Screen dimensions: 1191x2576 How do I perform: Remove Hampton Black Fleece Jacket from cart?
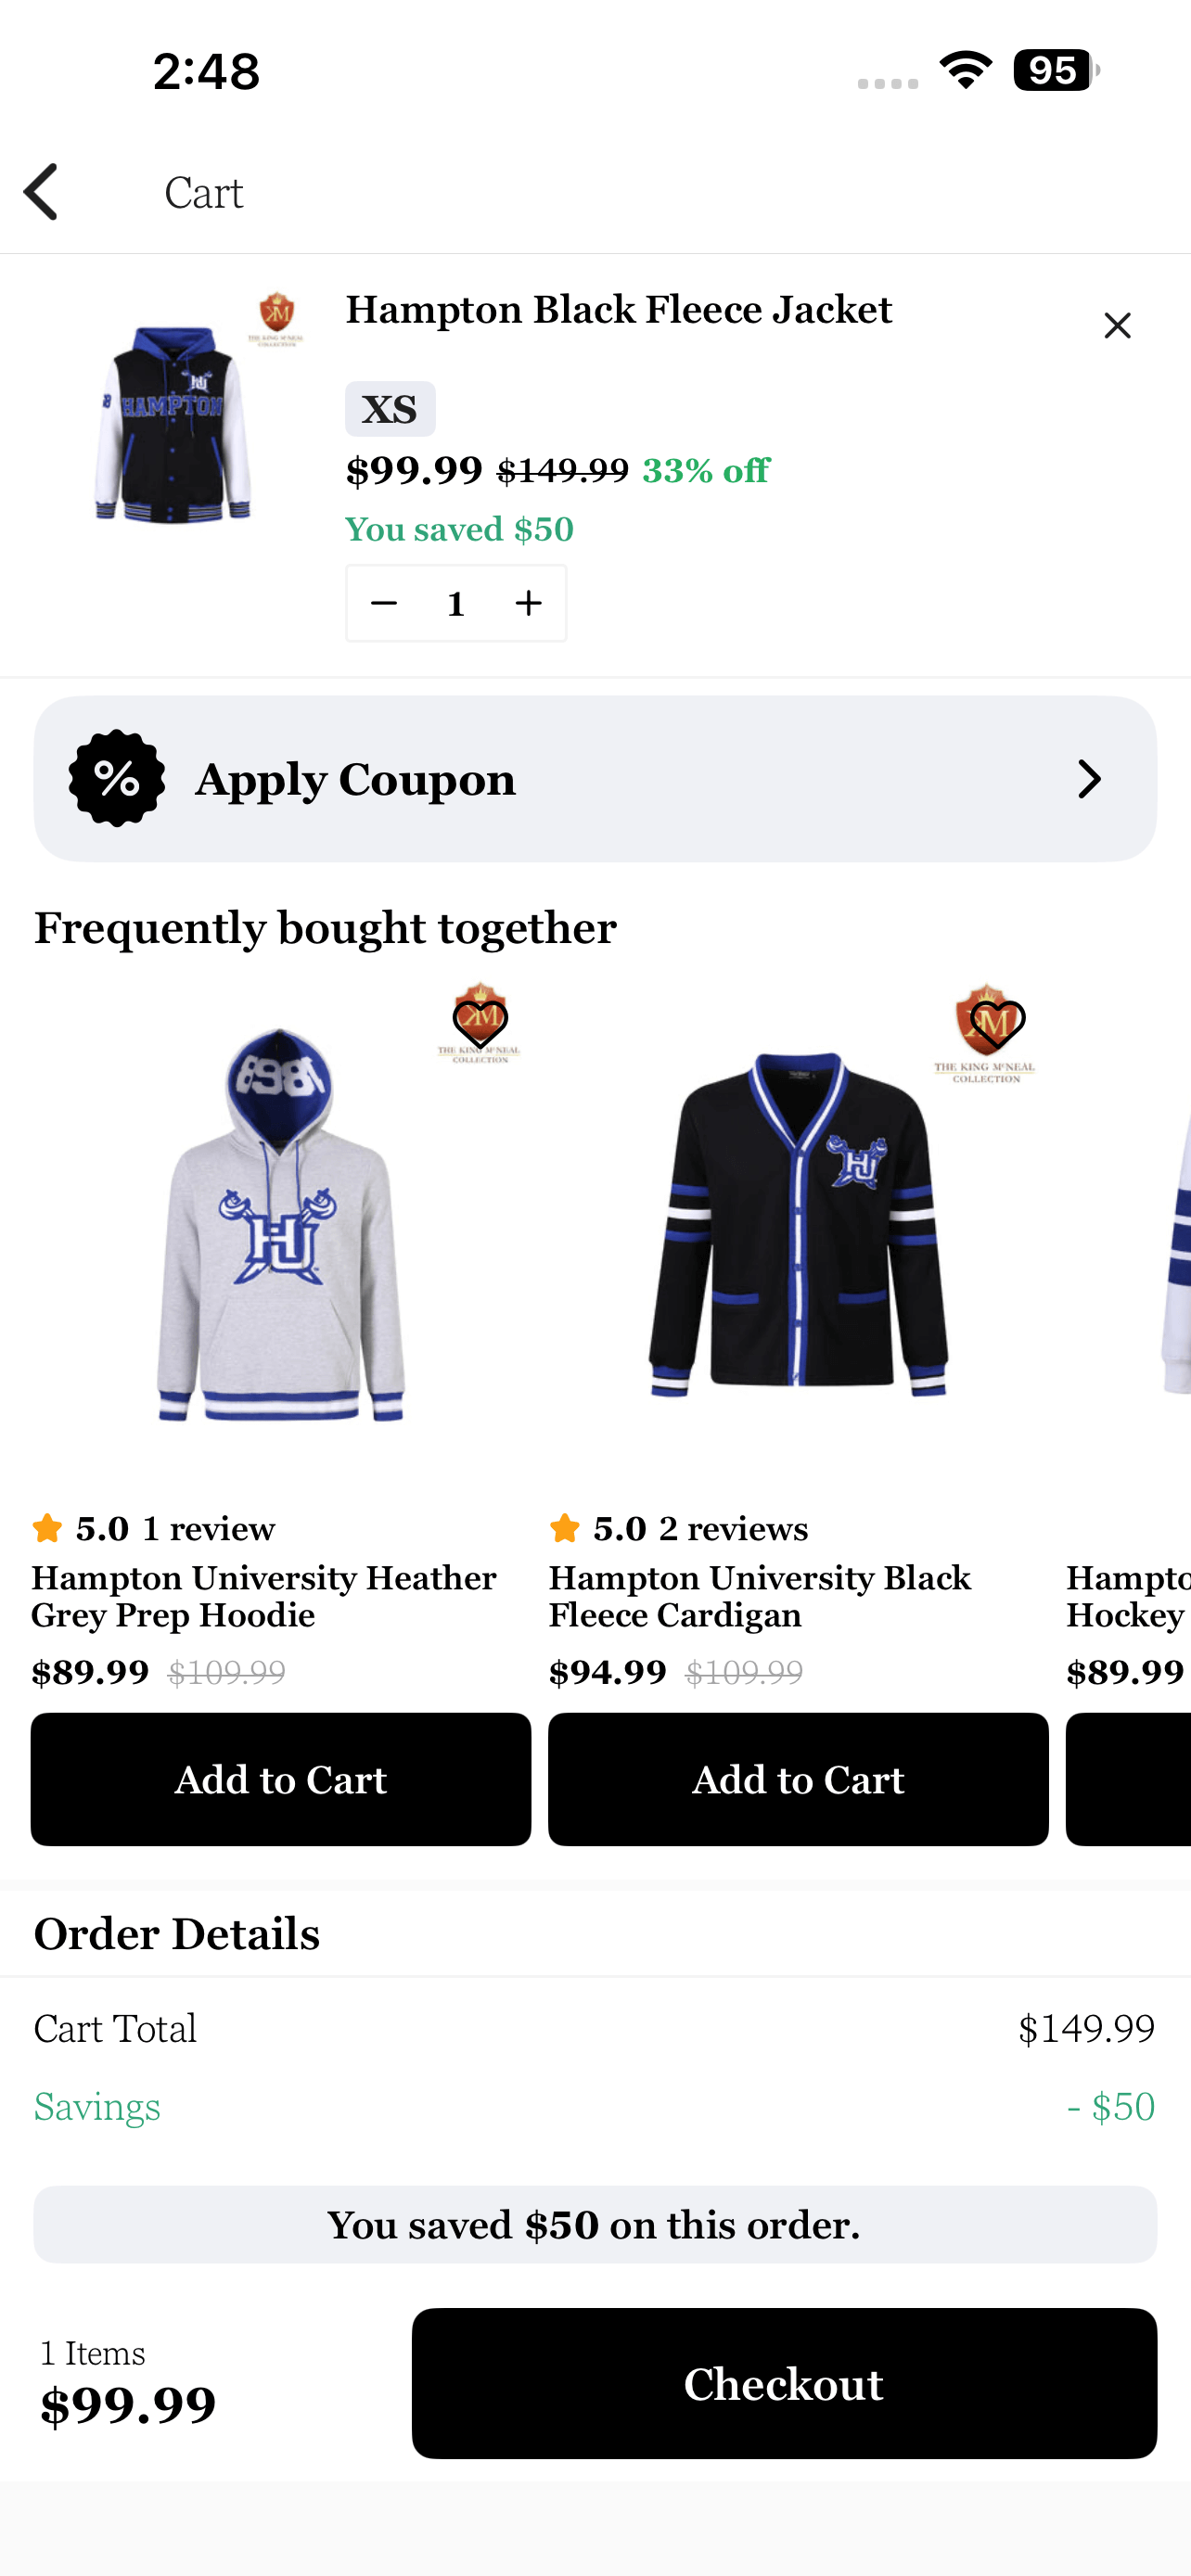[x=1116, y=325]
